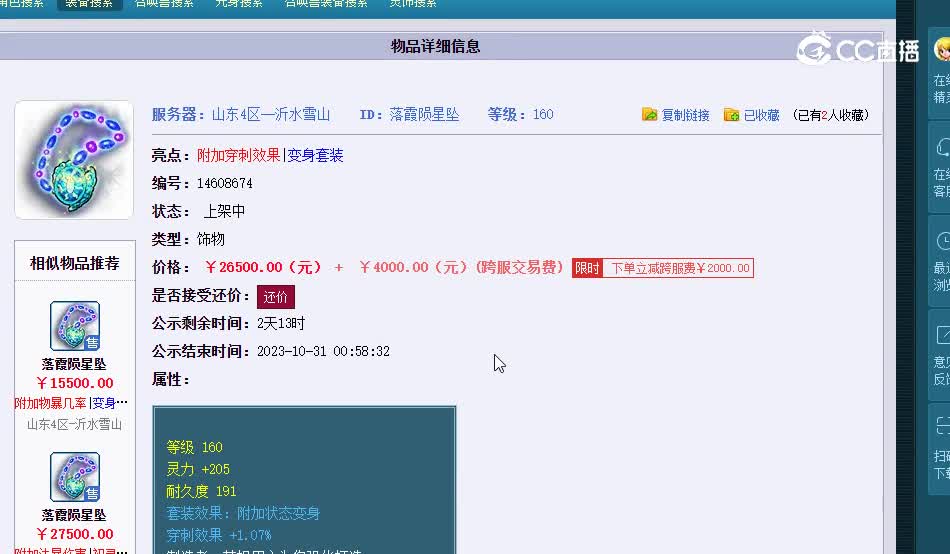Click the online customer service headset icon
The height and width of the screenshot is (554, 950).
pos(943,147)
